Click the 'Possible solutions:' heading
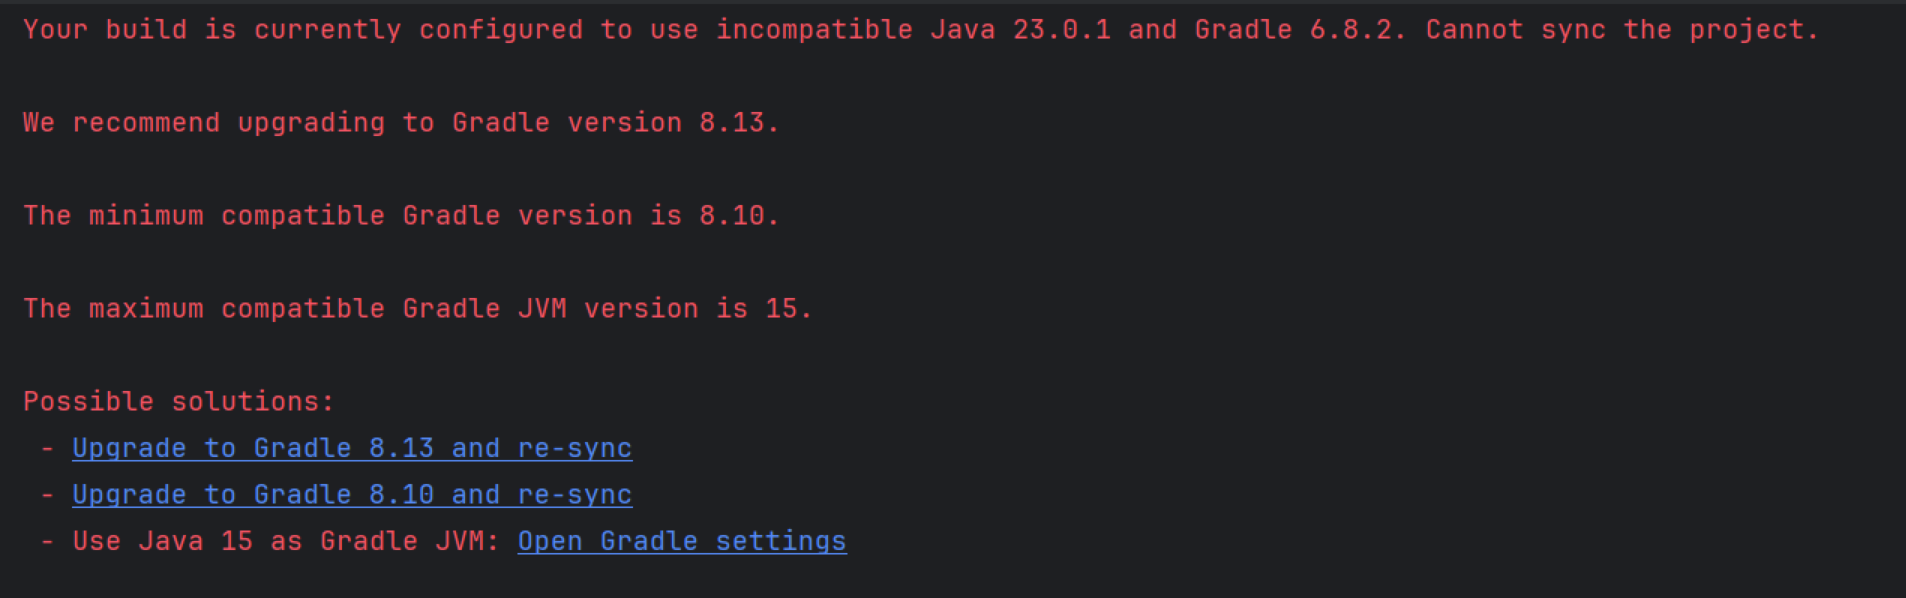Image resolution: width=1906 pixels, height=598 pixels. 179,402
